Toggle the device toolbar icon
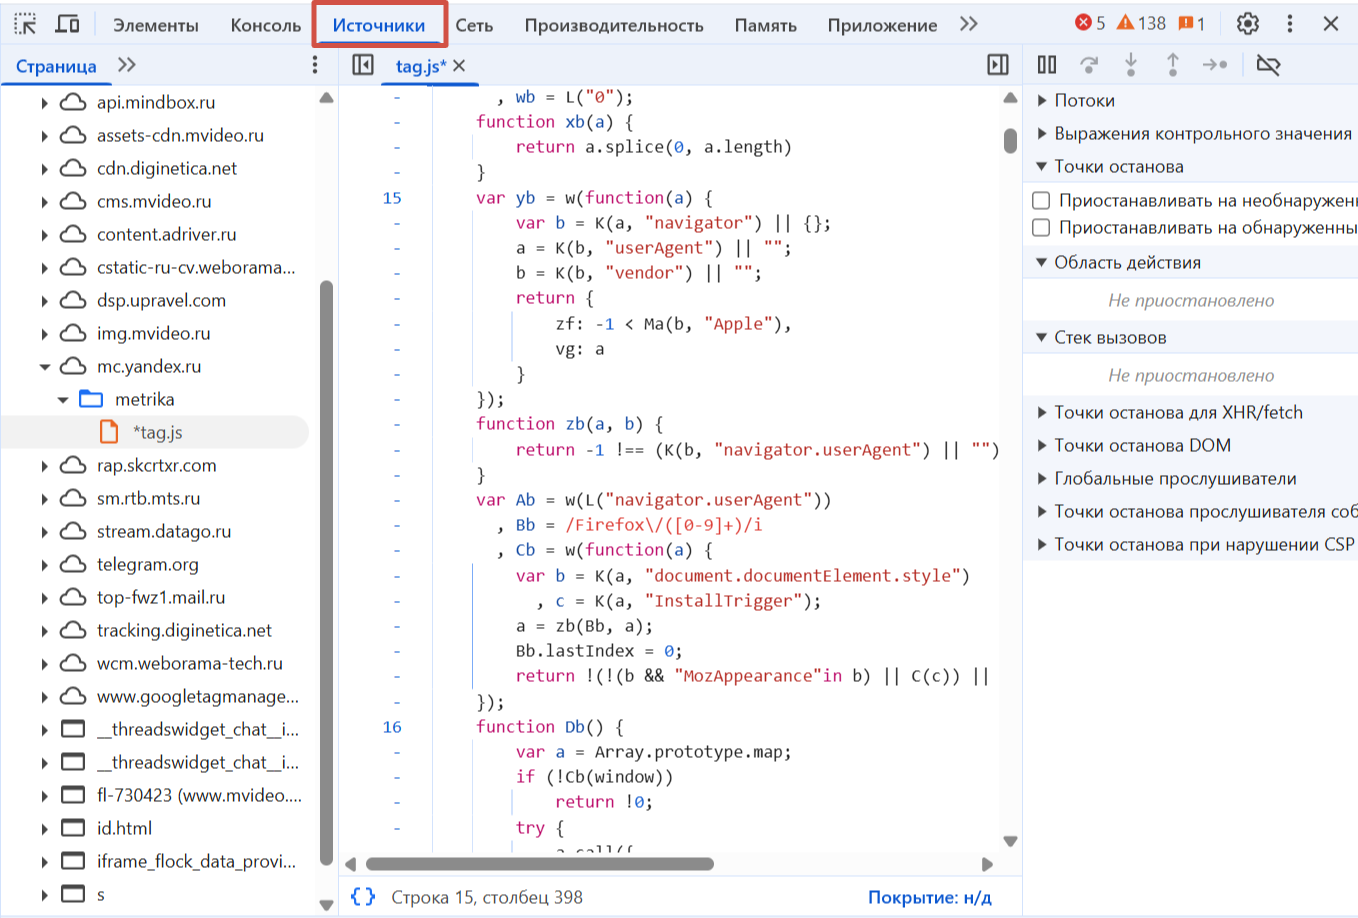 [68, 24]
